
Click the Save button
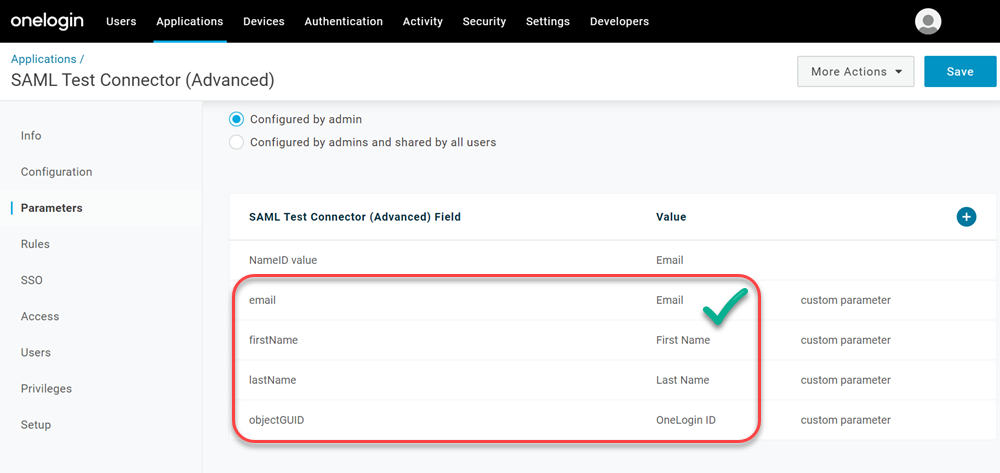960,72
